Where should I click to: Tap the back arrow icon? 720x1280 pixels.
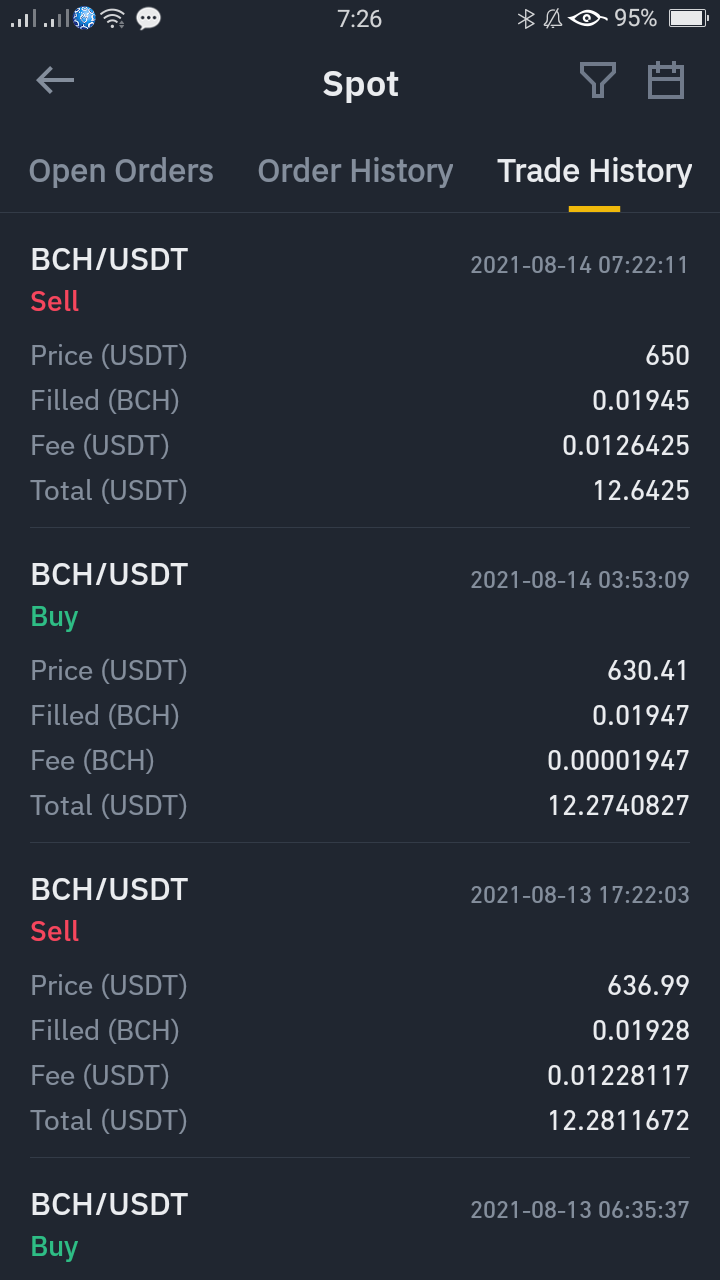point(55,81)
